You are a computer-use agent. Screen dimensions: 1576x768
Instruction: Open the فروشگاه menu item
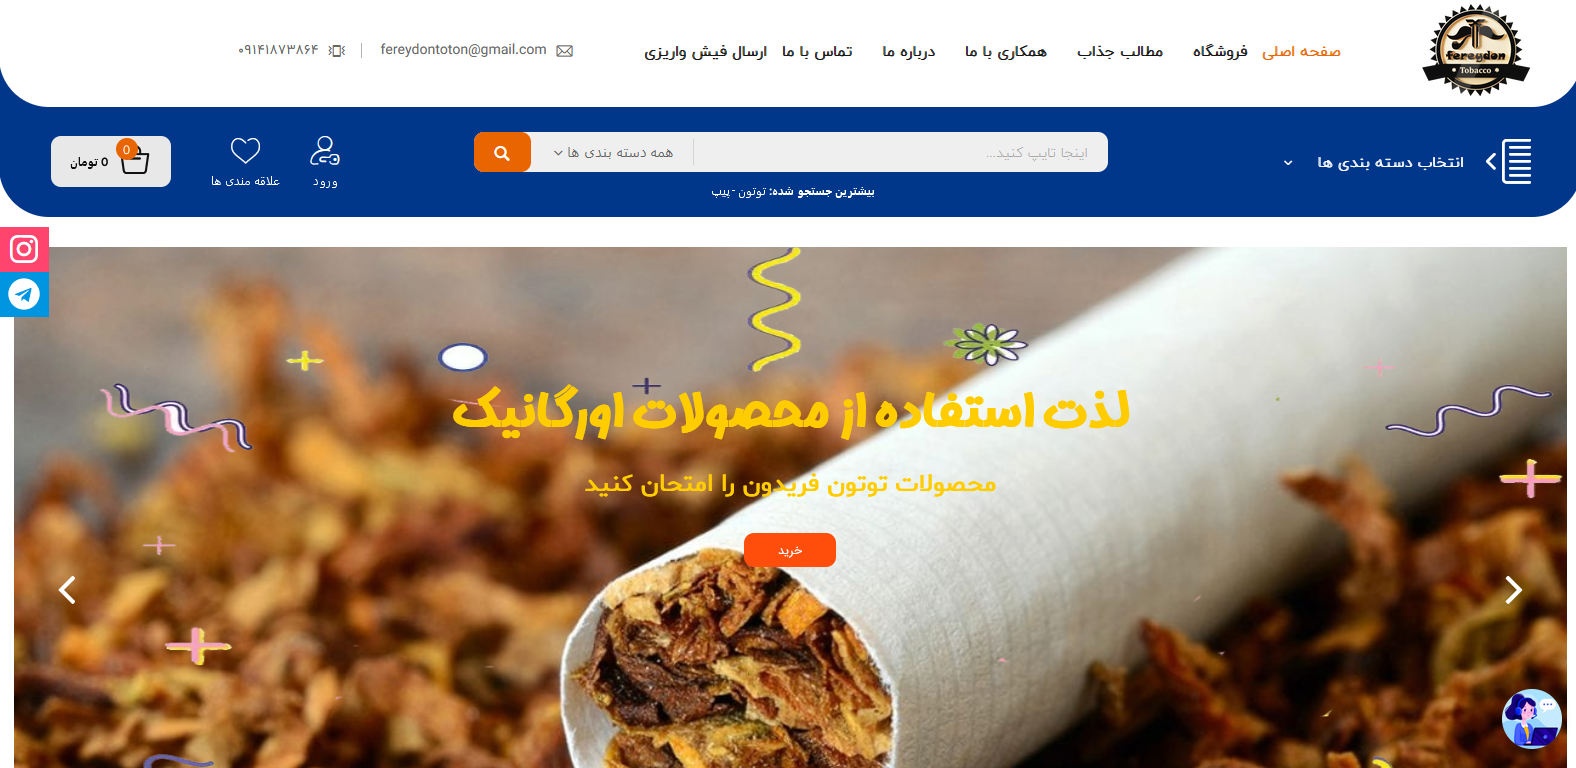[x=1220, y=51]
